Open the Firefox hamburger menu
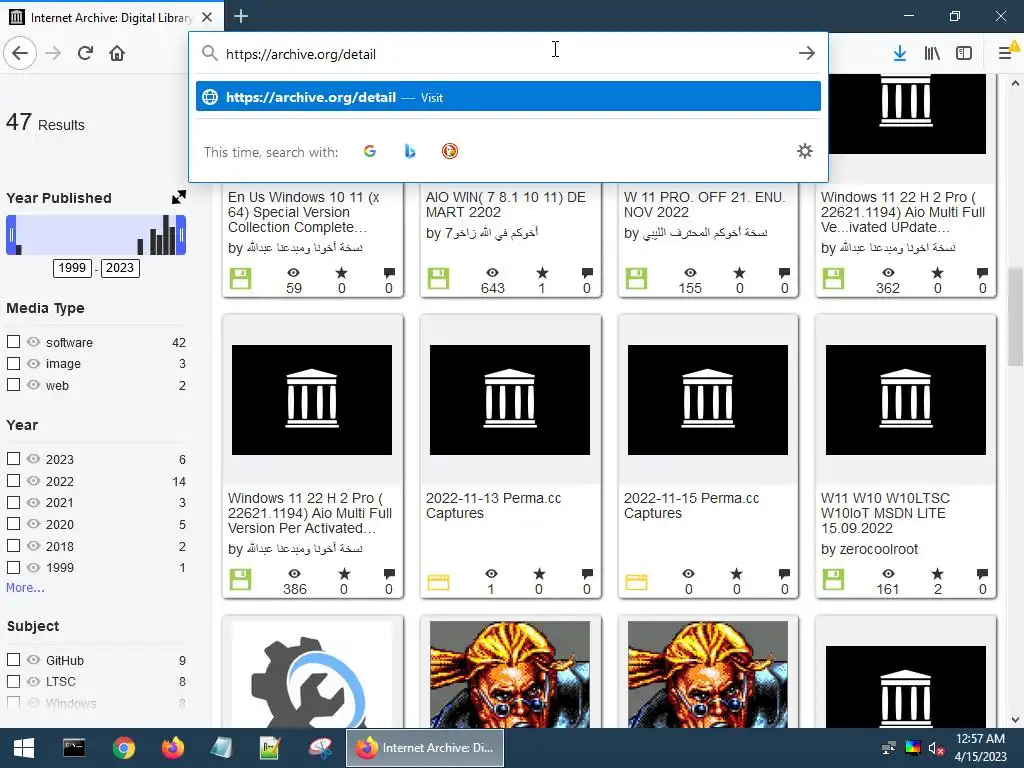This screenshot has height=768, width=1024. pyautogui.click(x=1006, y=53)
